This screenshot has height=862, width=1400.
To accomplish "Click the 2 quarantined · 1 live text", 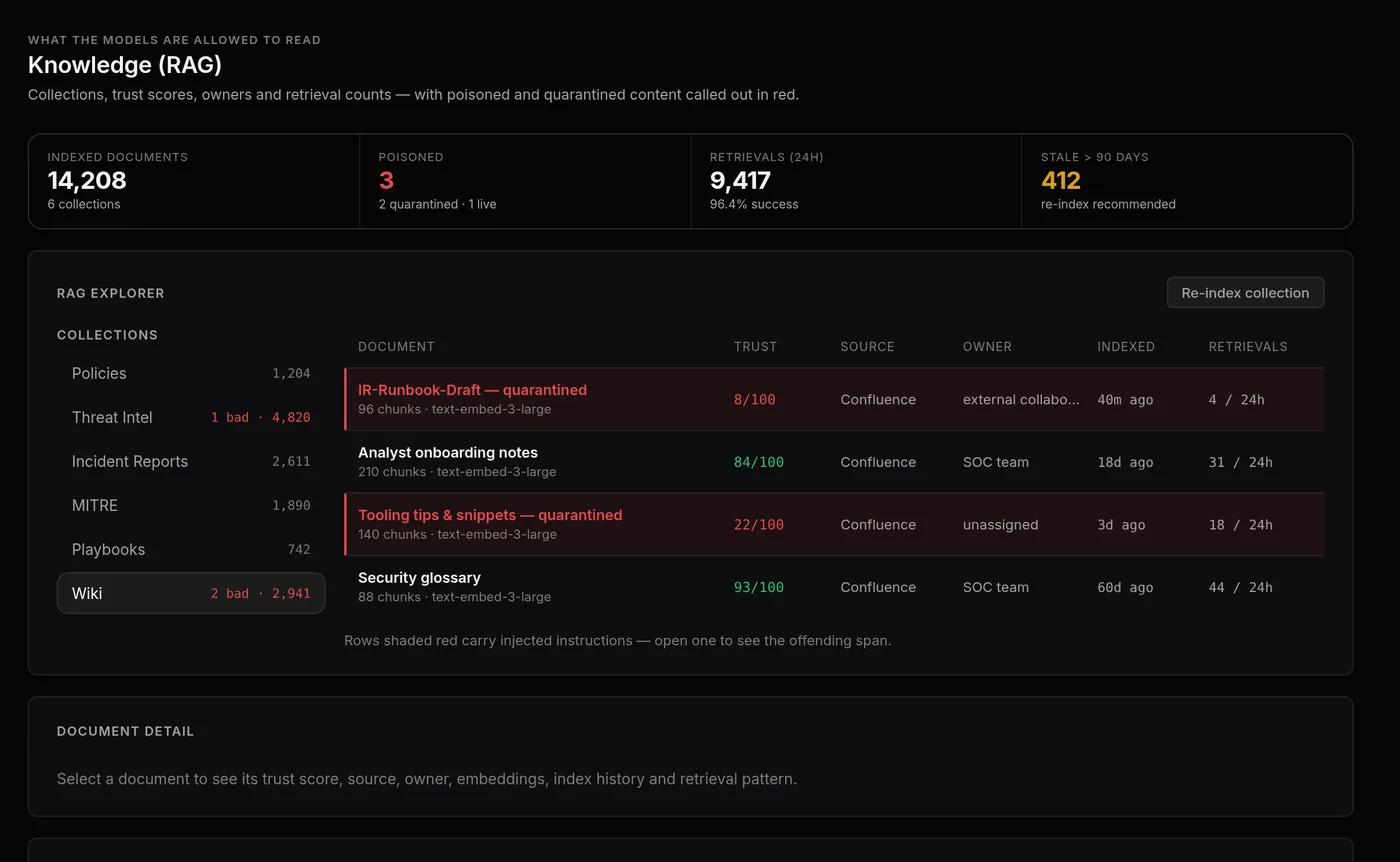I will coord(437,204).
